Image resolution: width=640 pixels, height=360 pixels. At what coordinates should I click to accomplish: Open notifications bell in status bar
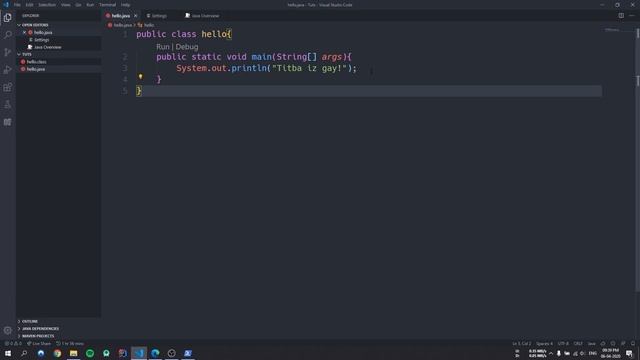[x=633, y=344]
